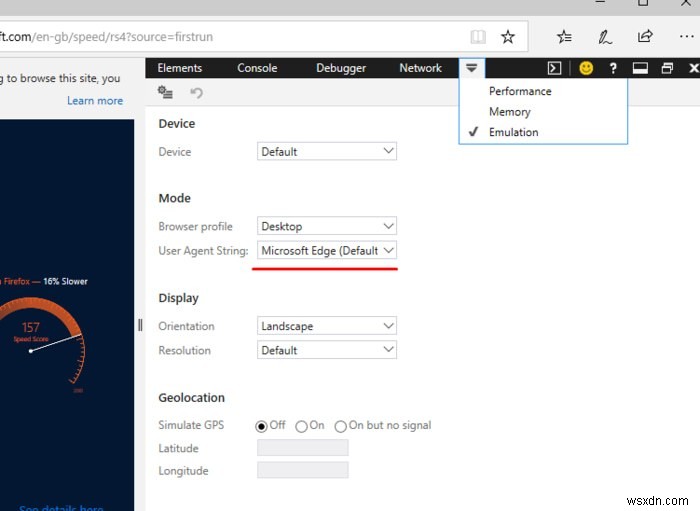Show the console panel toggle icon
The height and width of the screenshot is (511, 700).
[554, 68]
